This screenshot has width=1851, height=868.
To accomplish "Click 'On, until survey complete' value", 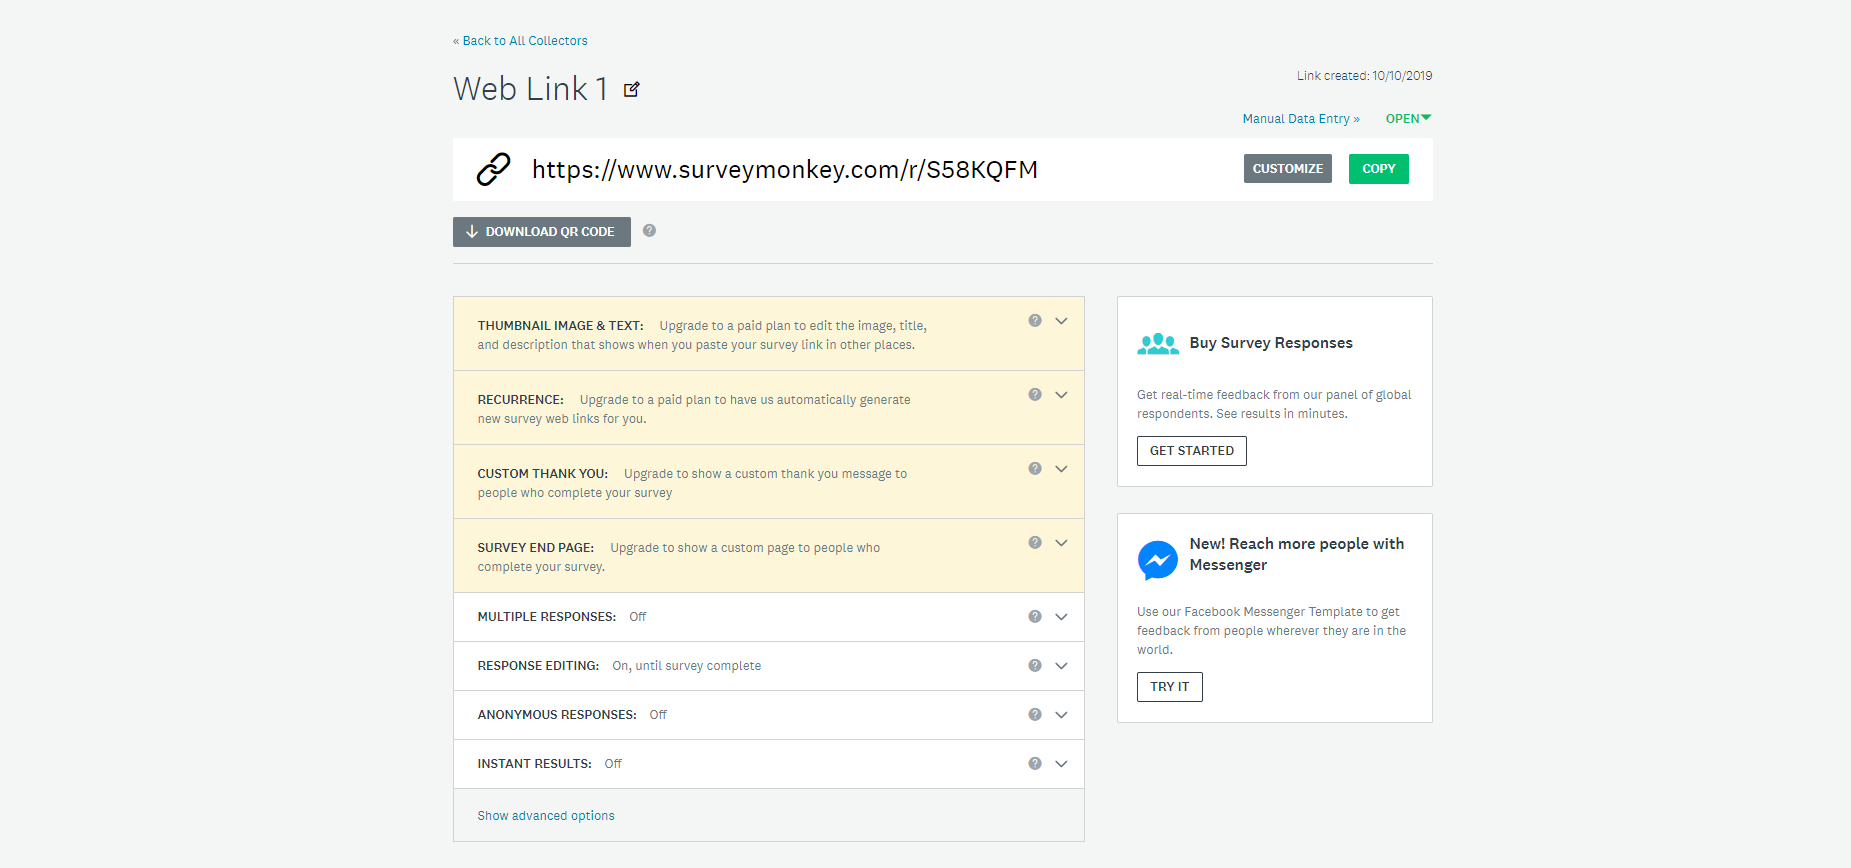I will point(687,666).
